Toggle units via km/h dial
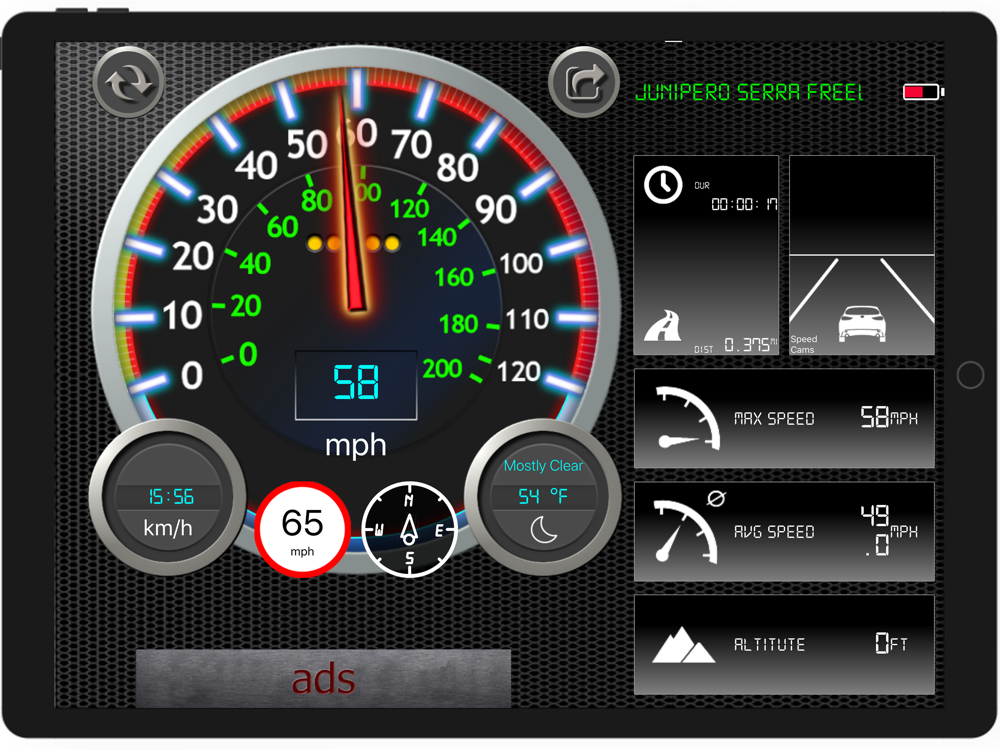 click(x=168, y=497)
